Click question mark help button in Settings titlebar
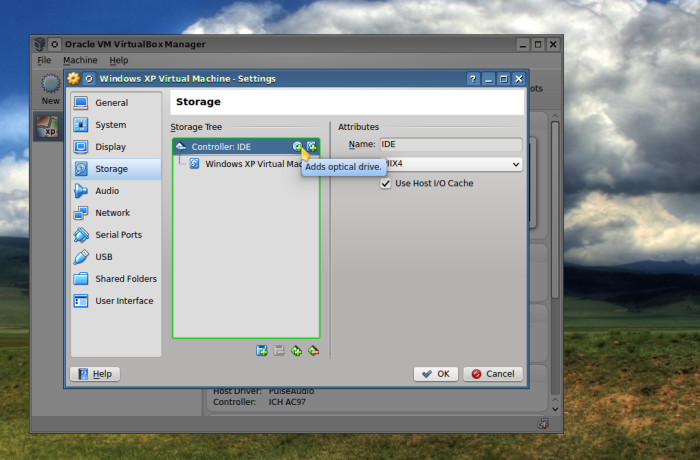Viewport: 700px width, 460px height. tap(473, 79)
